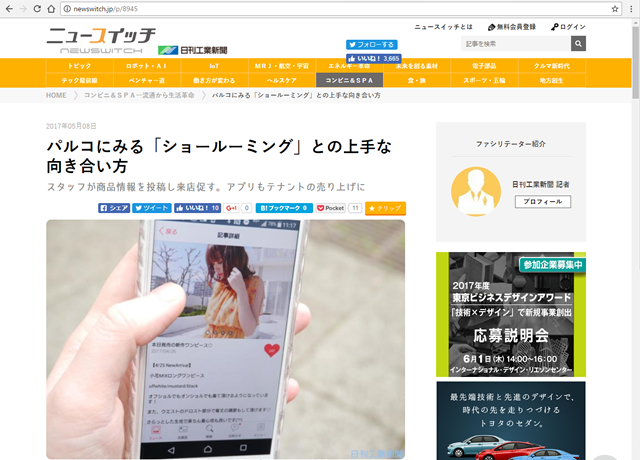Click the Google +1 share button
This screenshot has height=460, width=640.
[x=231, y=208]
